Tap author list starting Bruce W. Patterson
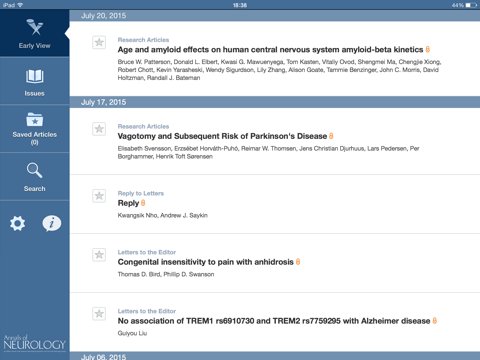Viewport: 480px width, 360px height. point(279,70)
